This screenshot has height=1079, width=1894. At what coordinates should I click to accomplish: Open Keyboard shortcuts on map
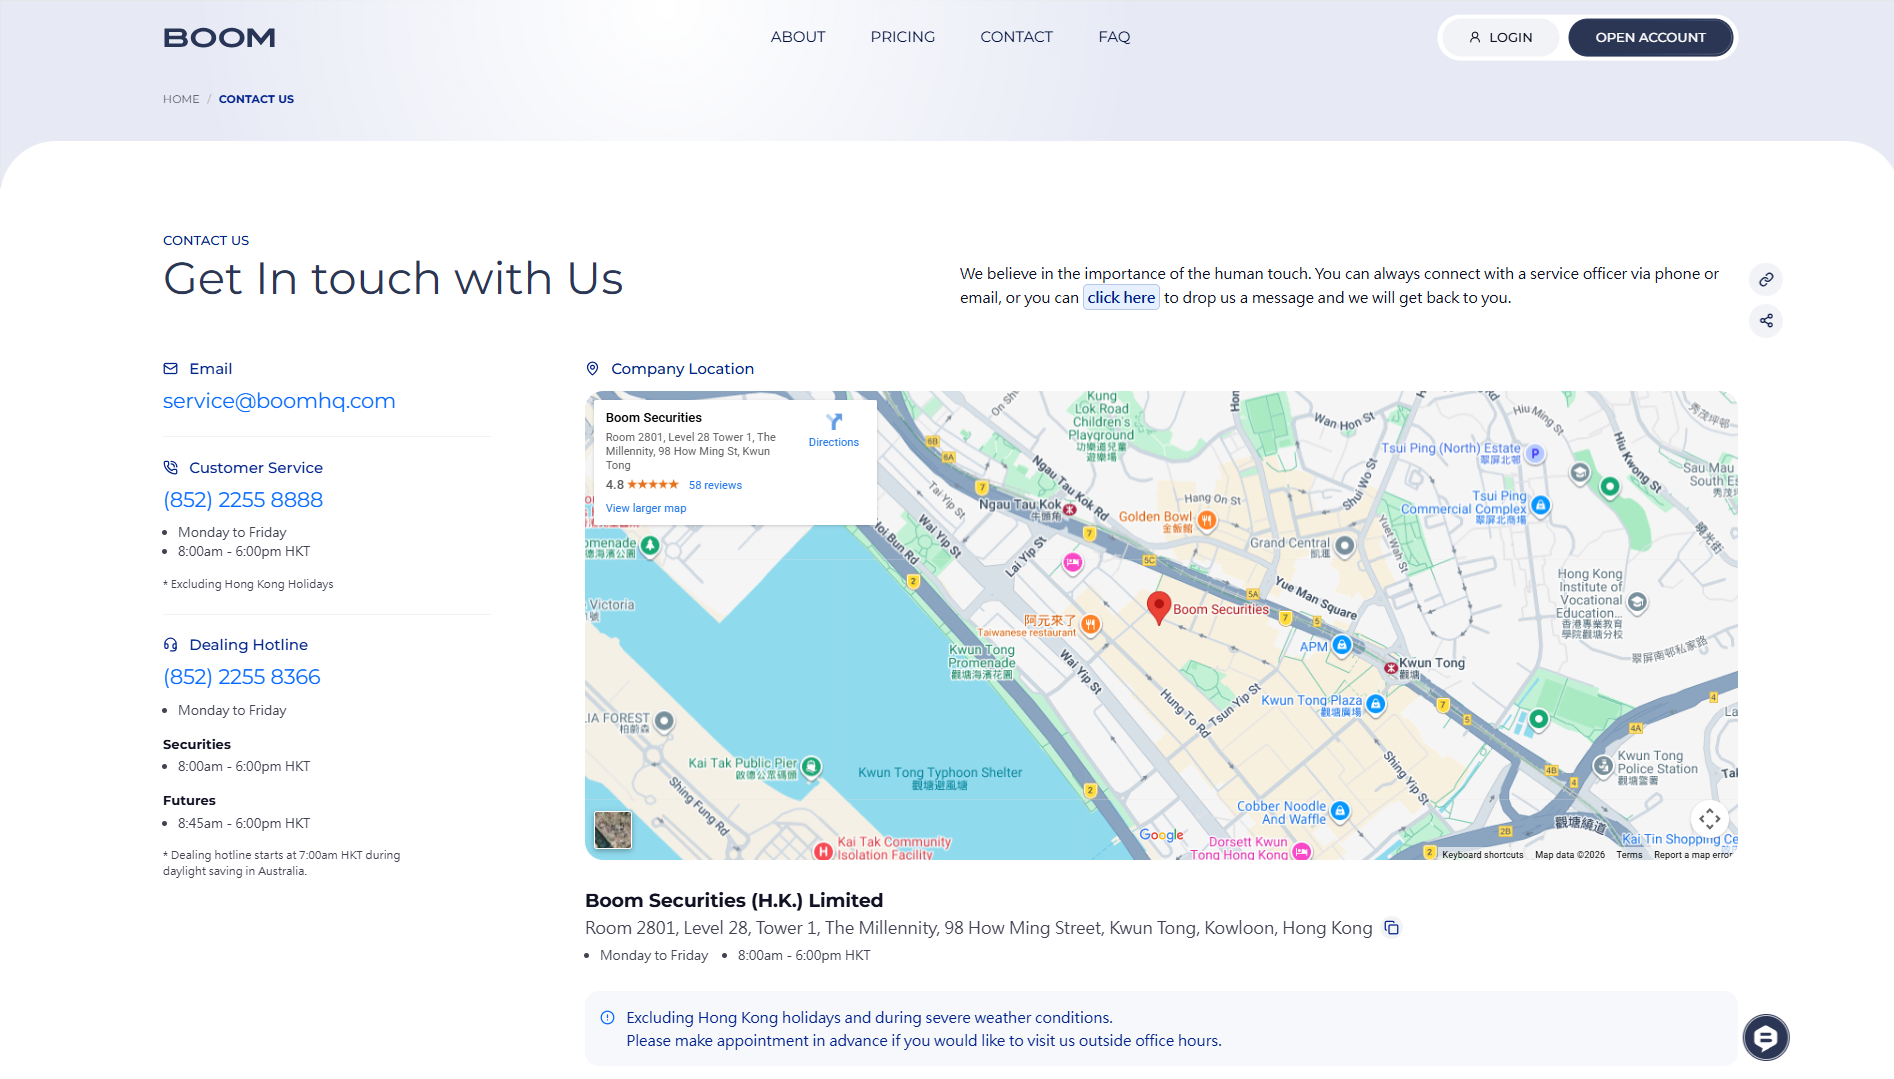tap(1482, 855)
